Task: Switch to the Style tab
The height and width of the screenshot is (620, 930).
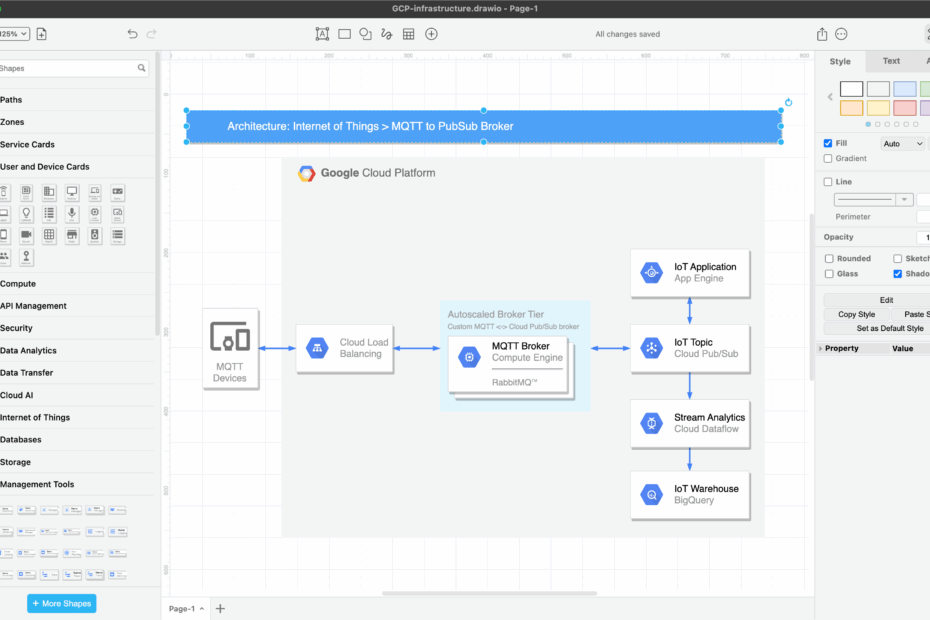Action: 840,61
